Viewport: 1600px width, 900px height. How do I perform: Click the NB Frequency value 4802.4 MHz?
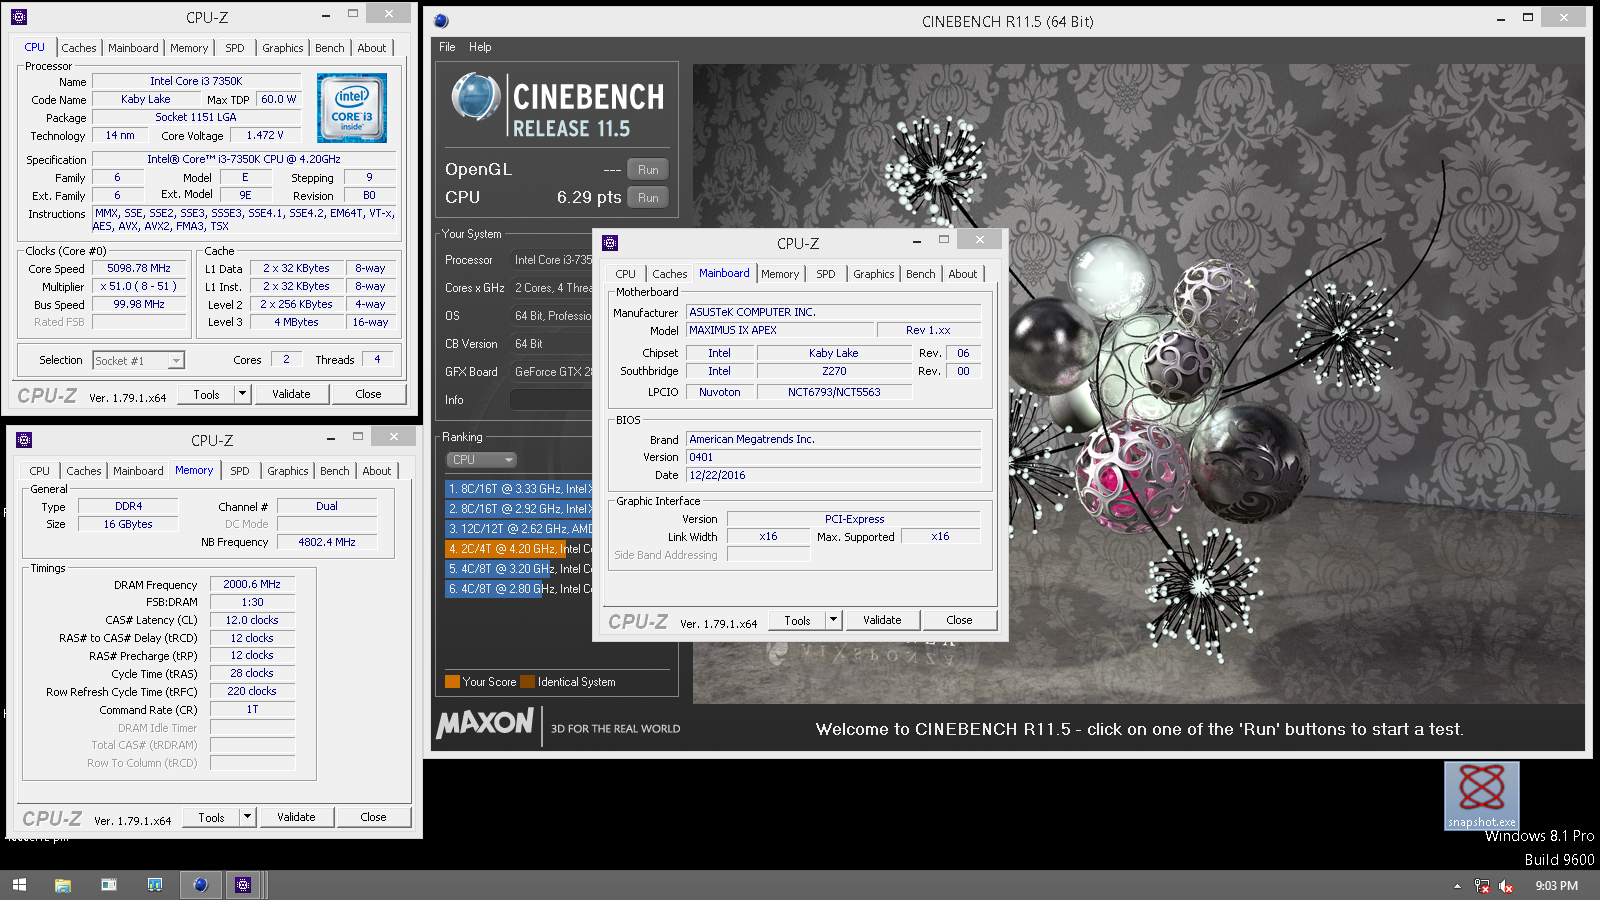tap(326, 542)
